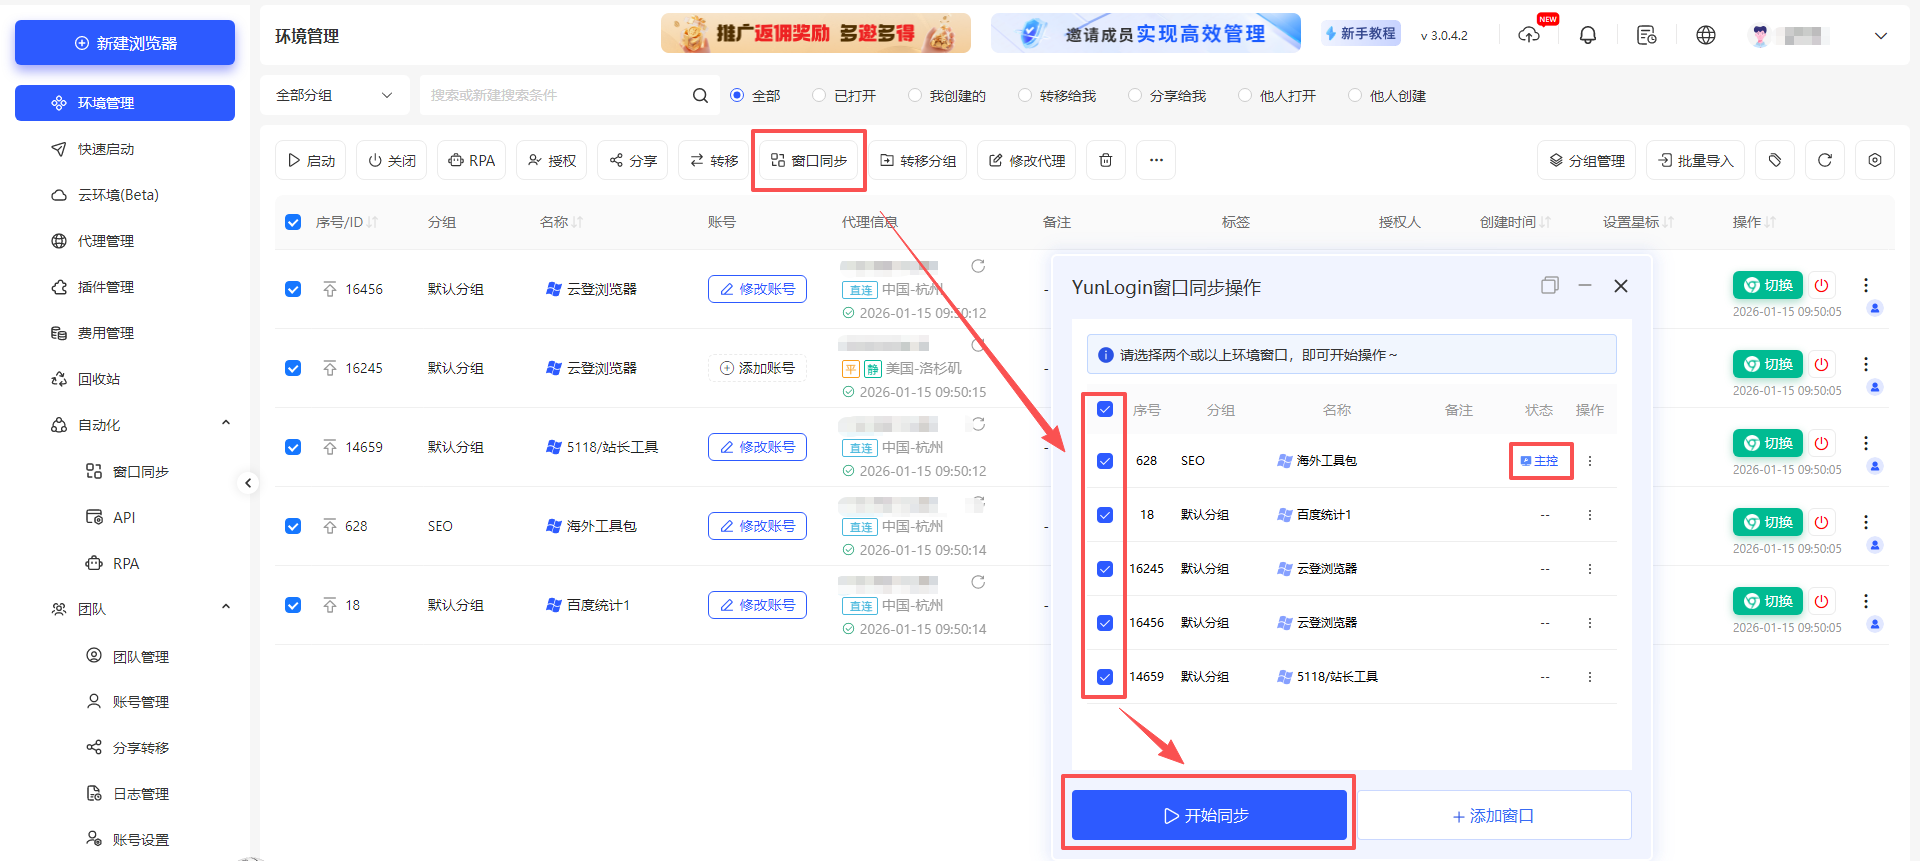Power off environment 628

(x=1822, y=522)
